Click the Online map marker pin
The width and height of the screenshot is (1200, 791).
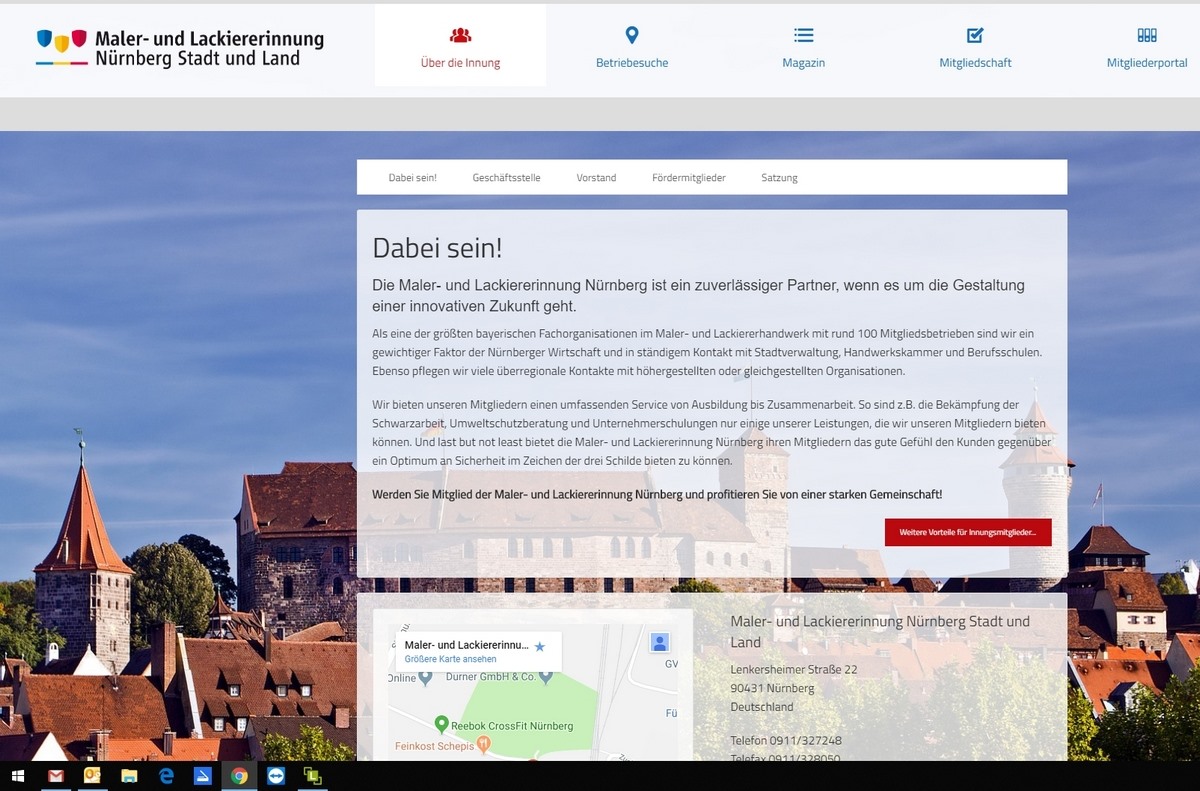click(x=425, y=677)
